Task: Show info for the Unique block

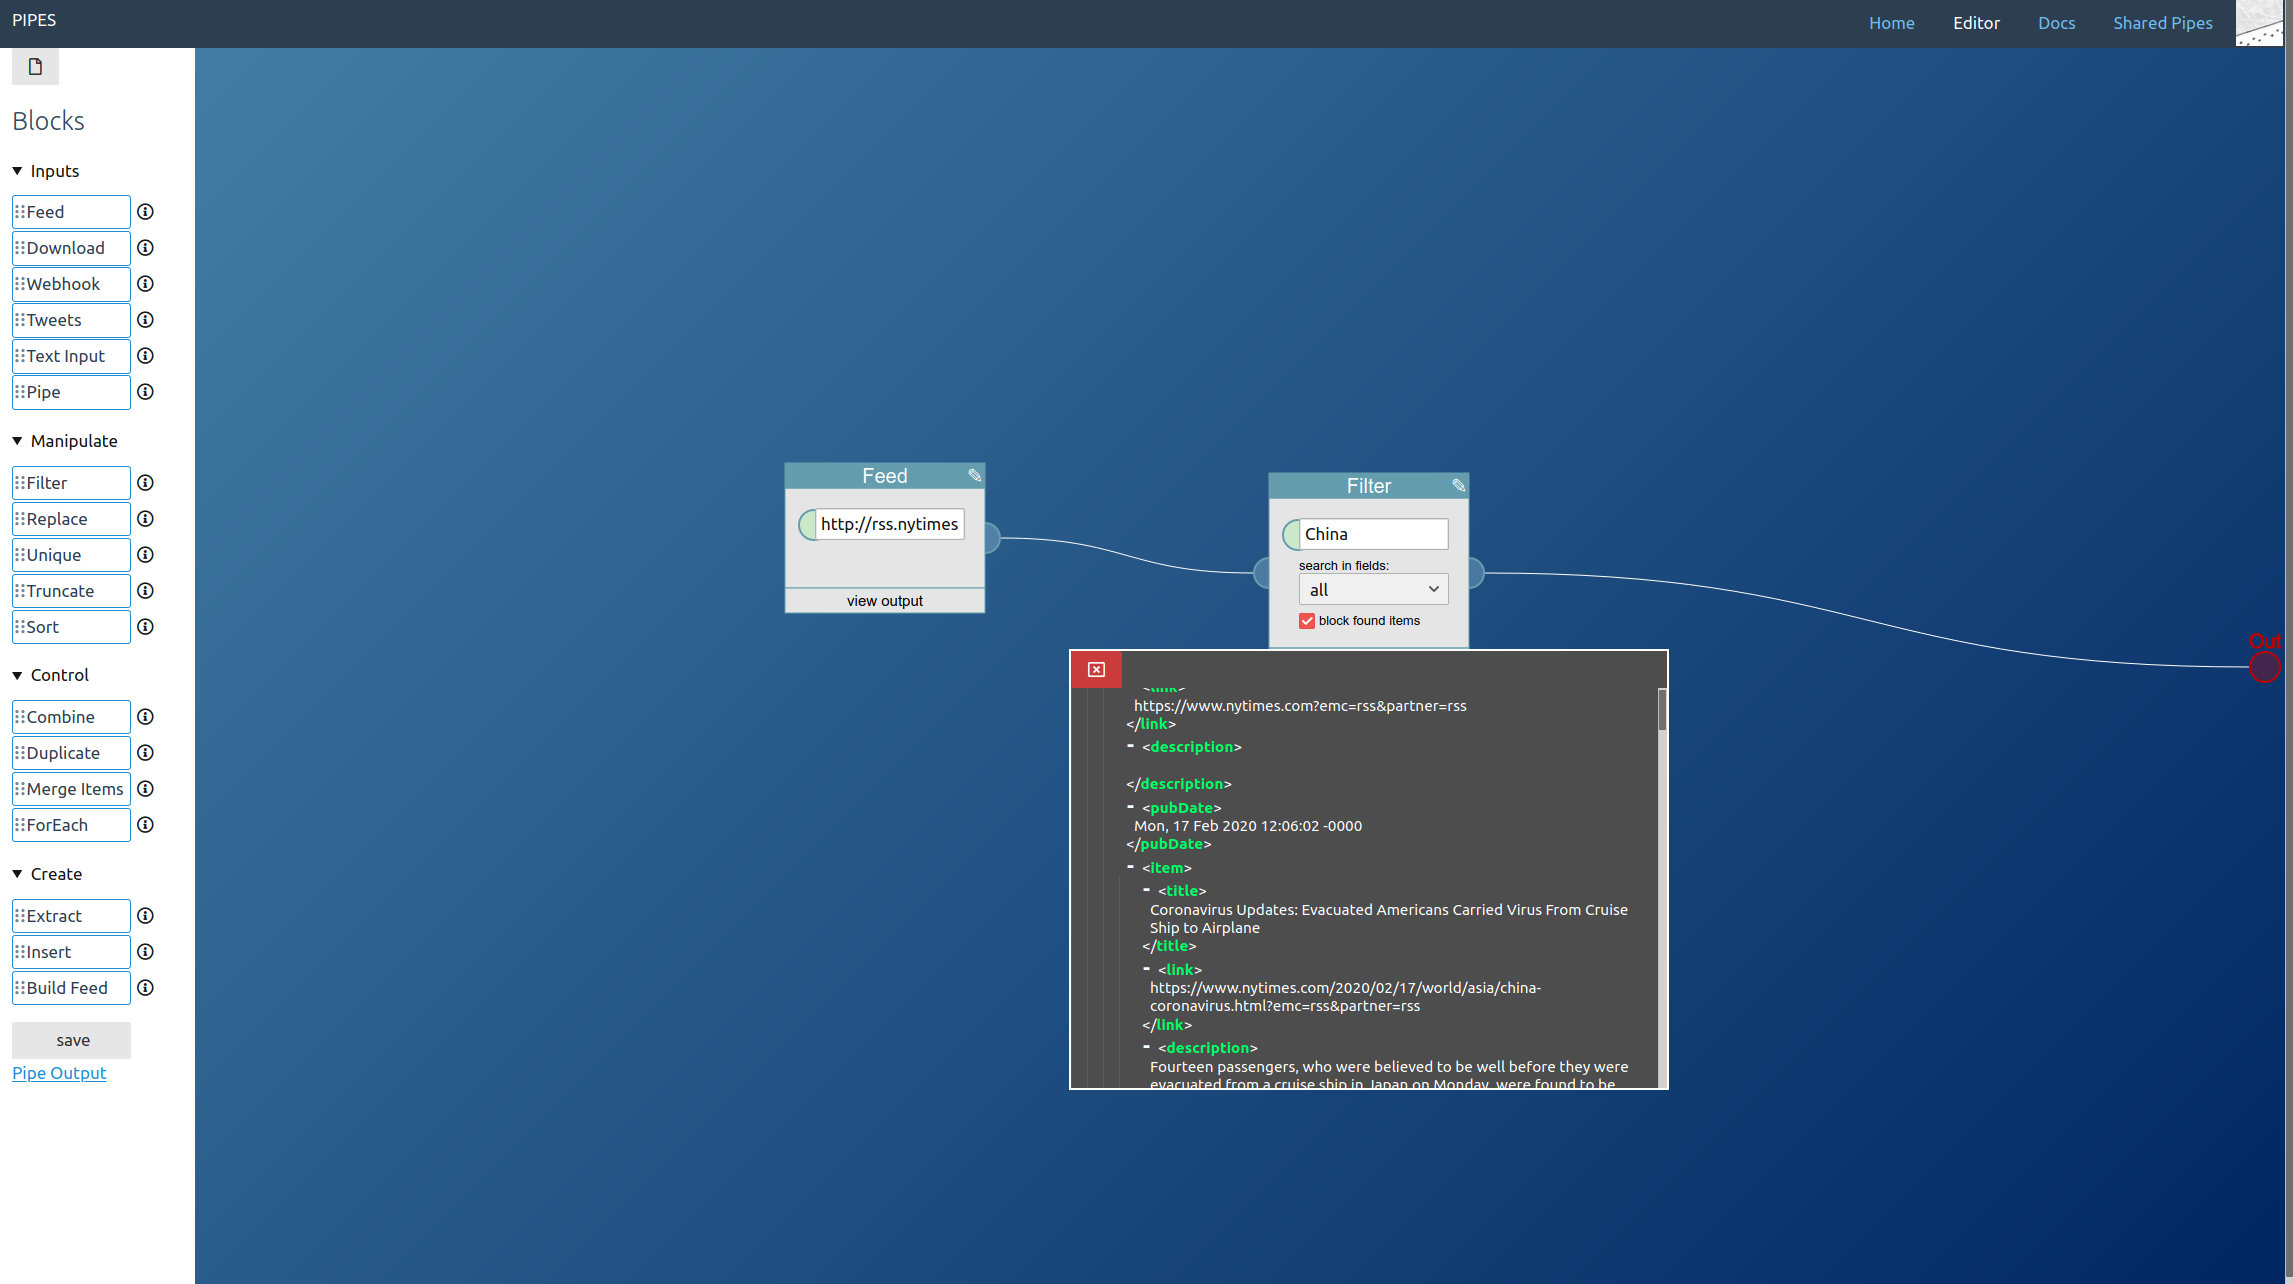Action: (x=145, y=555)
